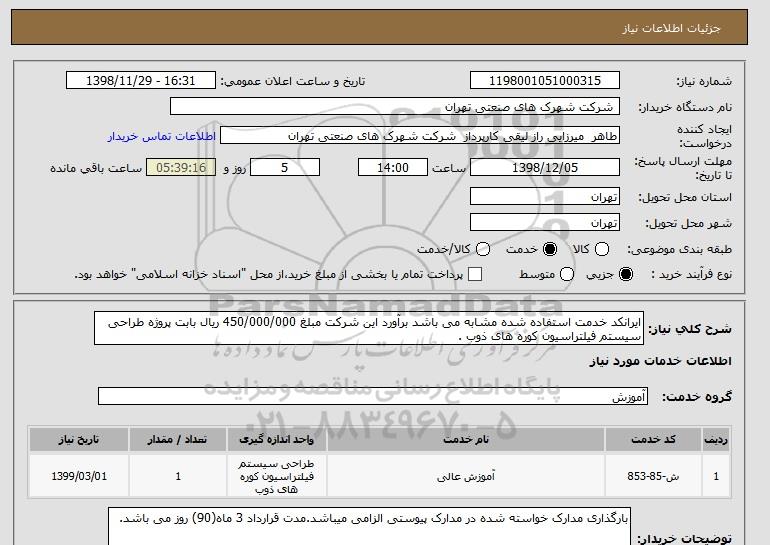Click the date cell 1399/03/01
The image size is (770, 545).
click(79, 476)
